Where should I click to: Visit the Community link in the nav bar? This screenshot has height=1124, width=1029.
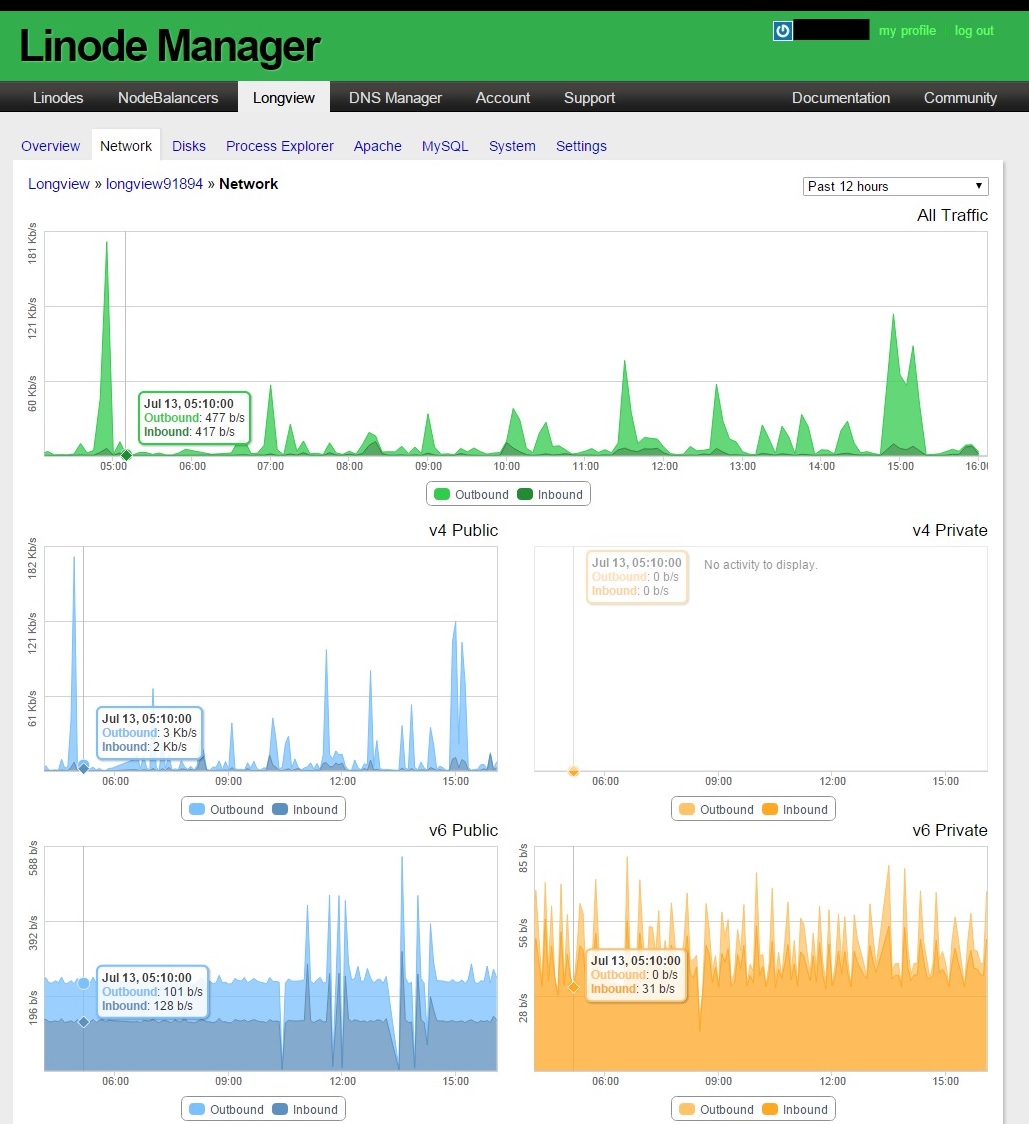[960, 97]
